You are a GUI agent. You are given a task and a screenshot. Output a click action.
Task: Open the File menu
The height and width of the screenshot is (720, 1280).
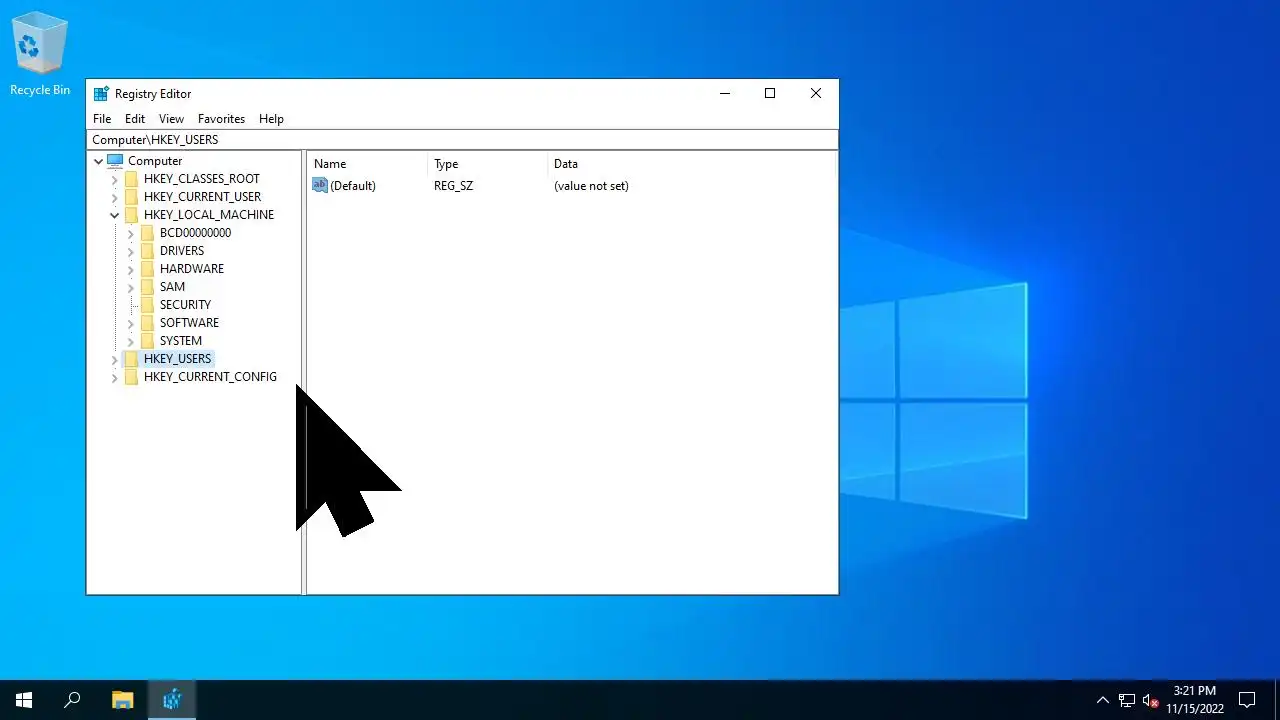click(x=102, y=118)
